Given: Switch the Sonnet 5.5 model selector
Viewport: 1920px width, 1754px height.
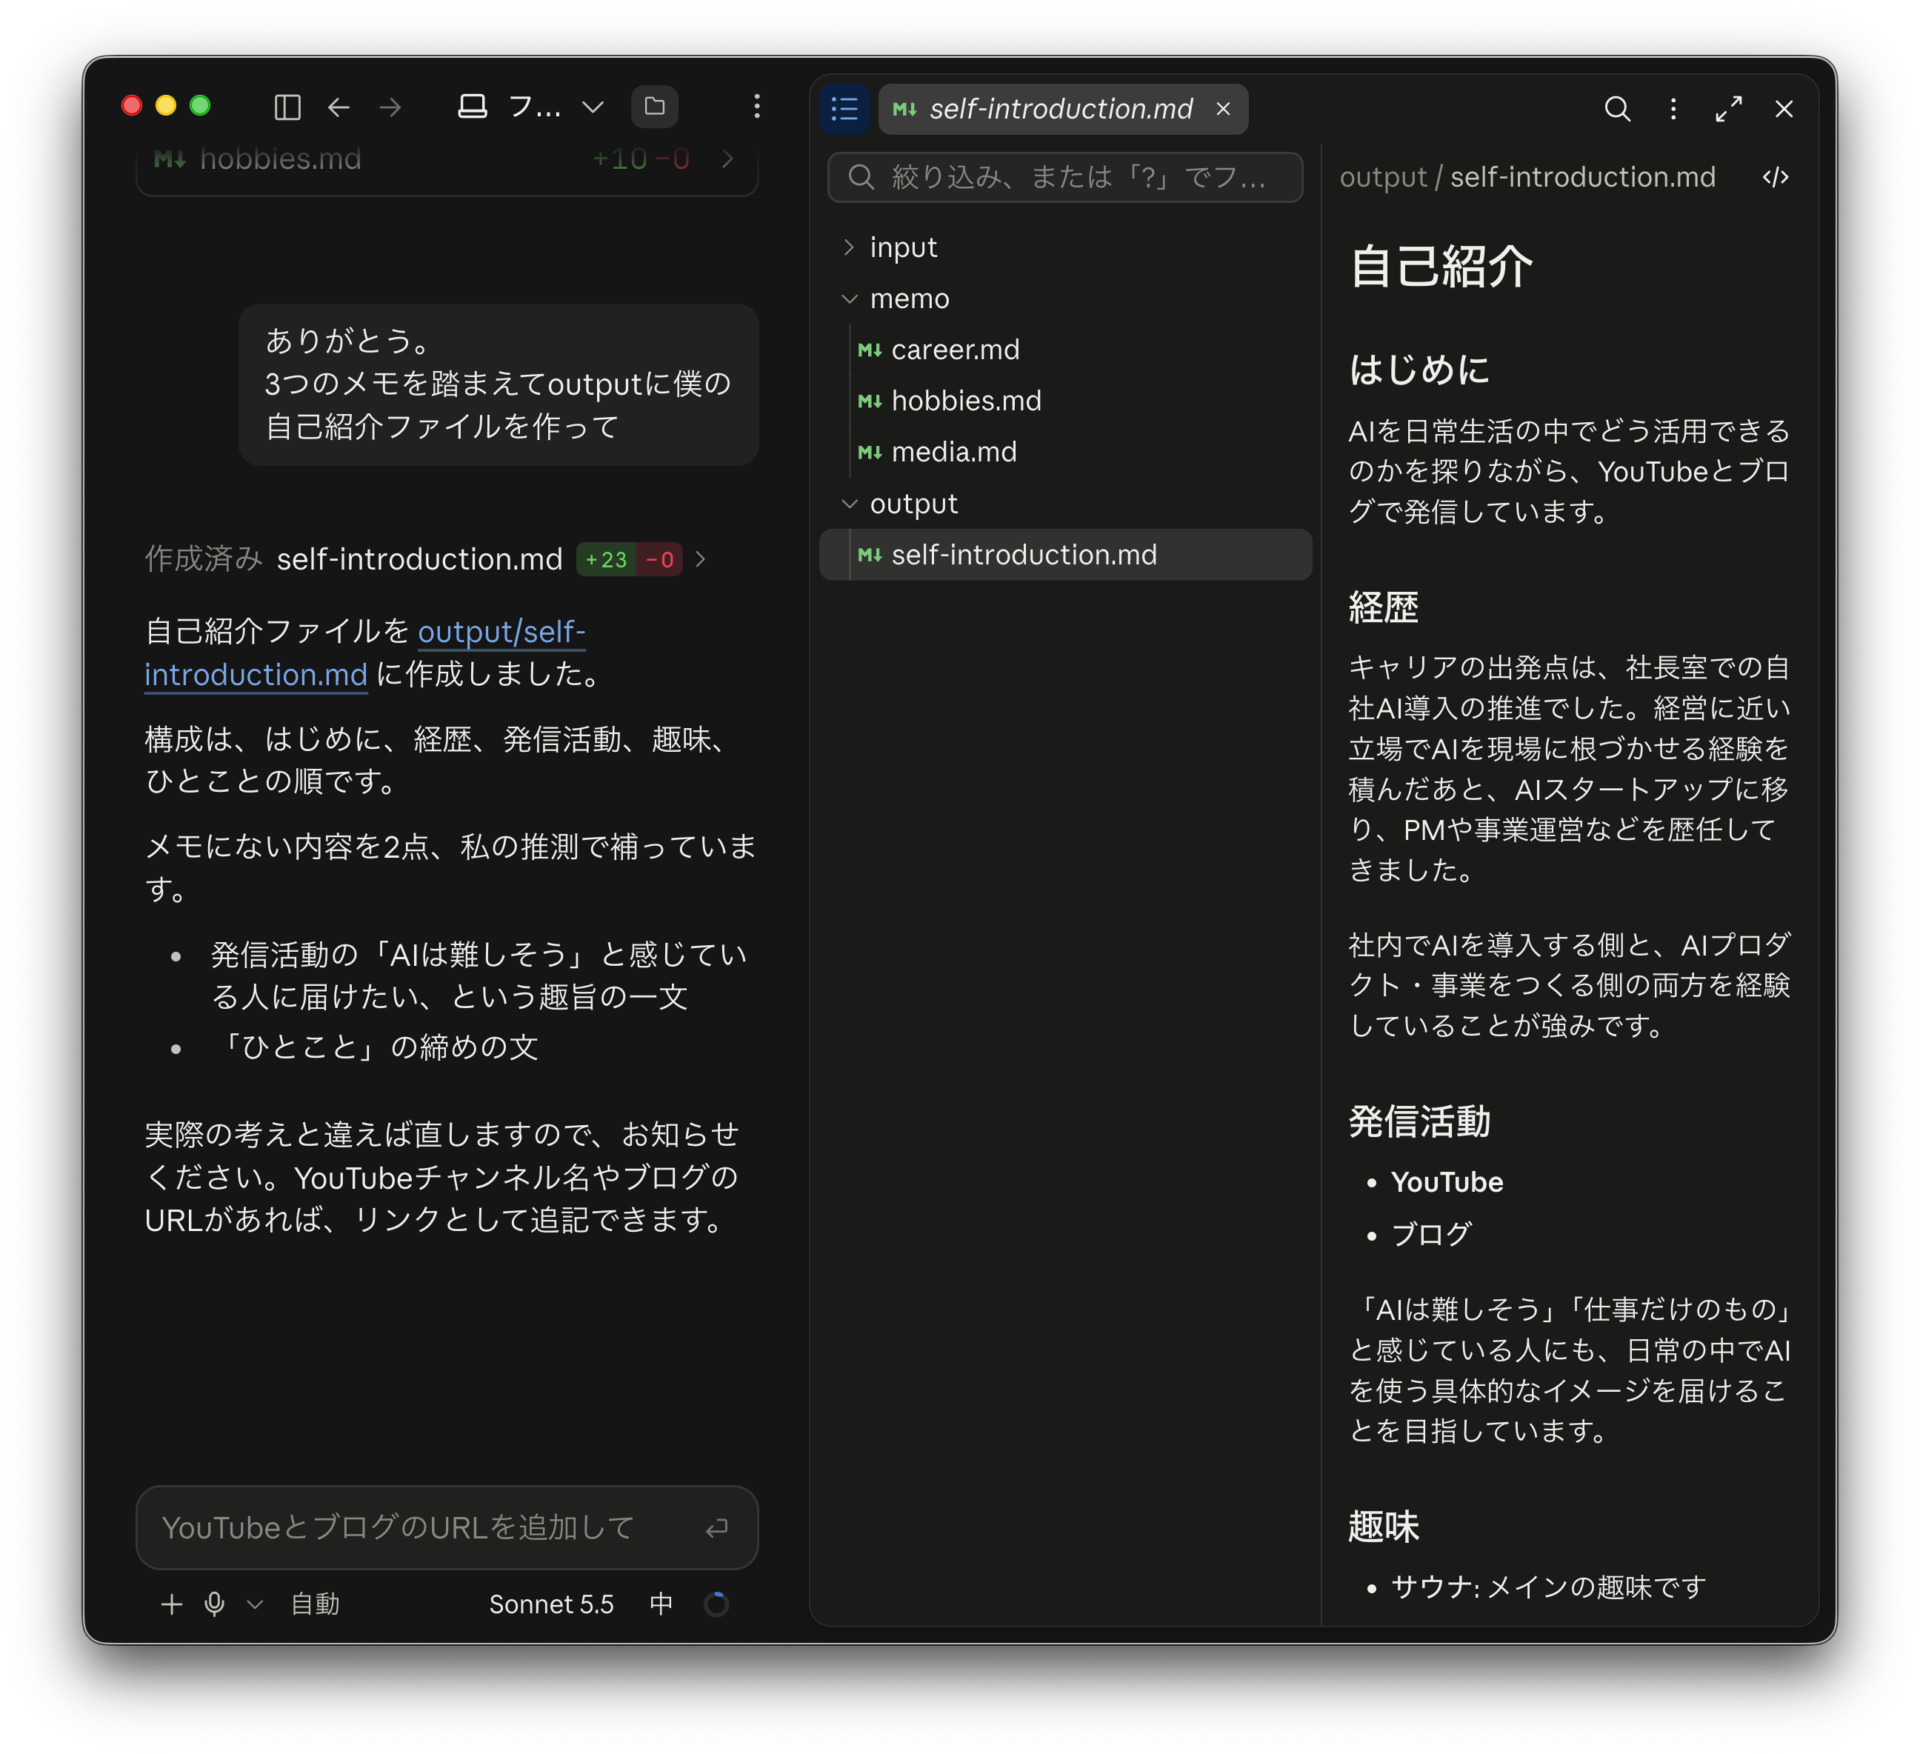Looking at the screenshot, I should click(551, 1604).
